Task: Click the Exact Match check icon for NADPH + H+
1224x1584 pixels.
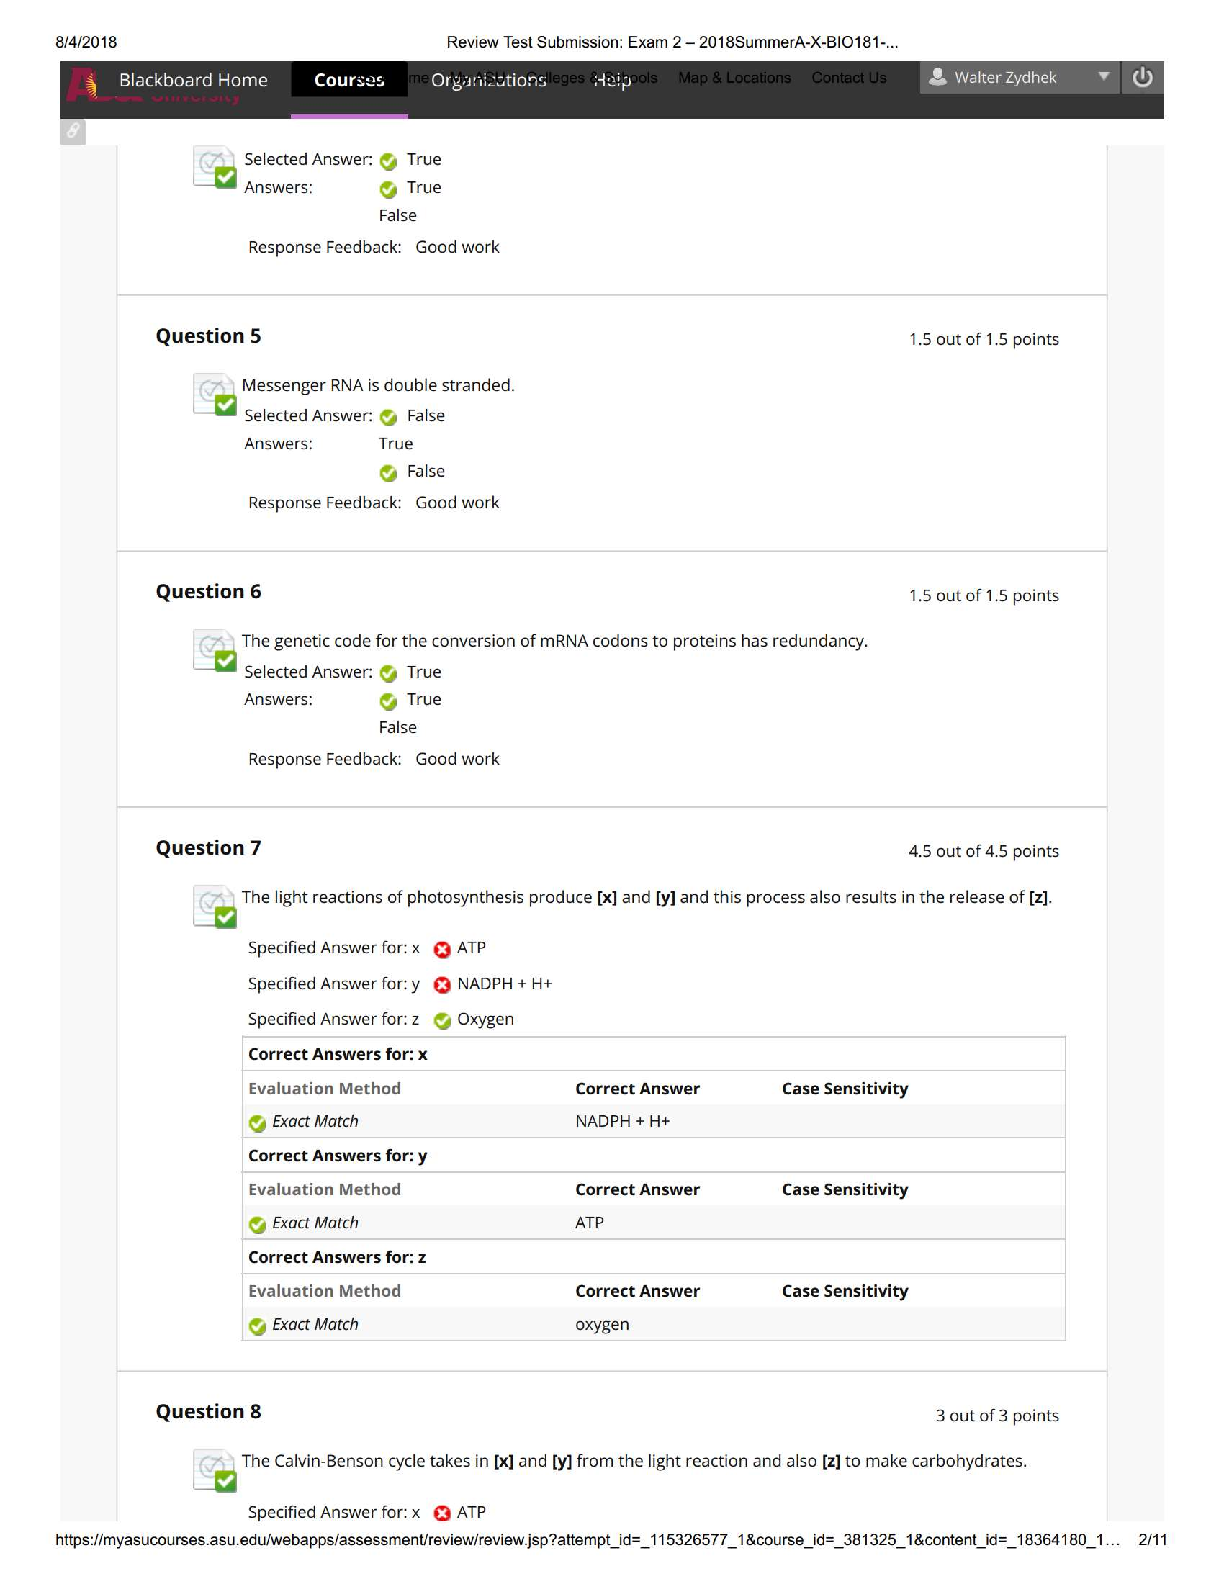Action: click(x=257, y=1124)
